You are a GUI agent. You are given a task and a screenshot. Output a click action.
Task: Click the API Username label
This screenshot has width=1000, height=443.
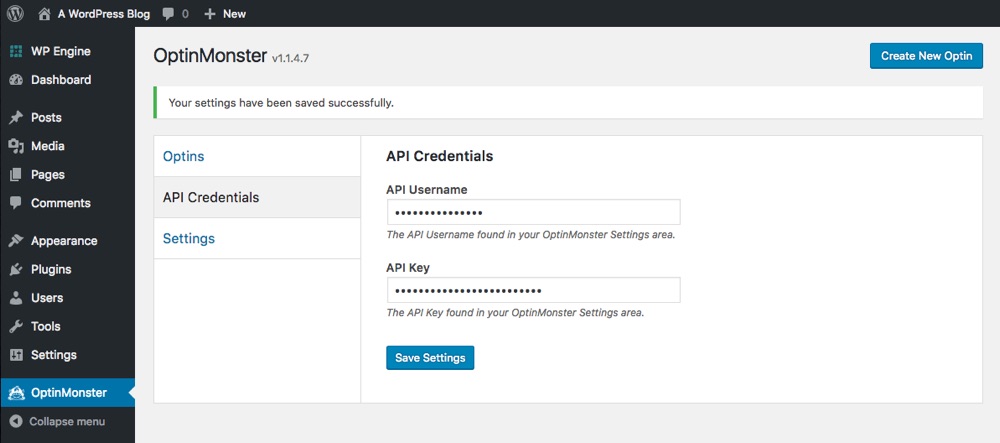(427, 190)
